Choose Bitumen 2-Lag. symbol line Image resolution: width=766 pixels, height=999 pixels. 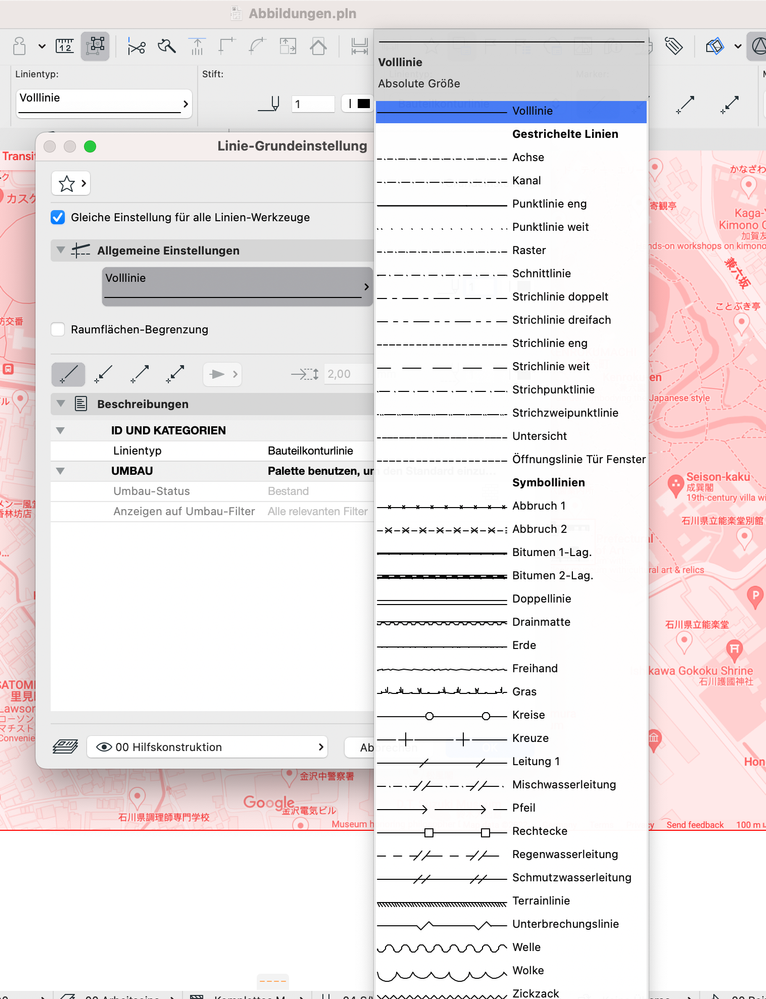tap(511, 575)
